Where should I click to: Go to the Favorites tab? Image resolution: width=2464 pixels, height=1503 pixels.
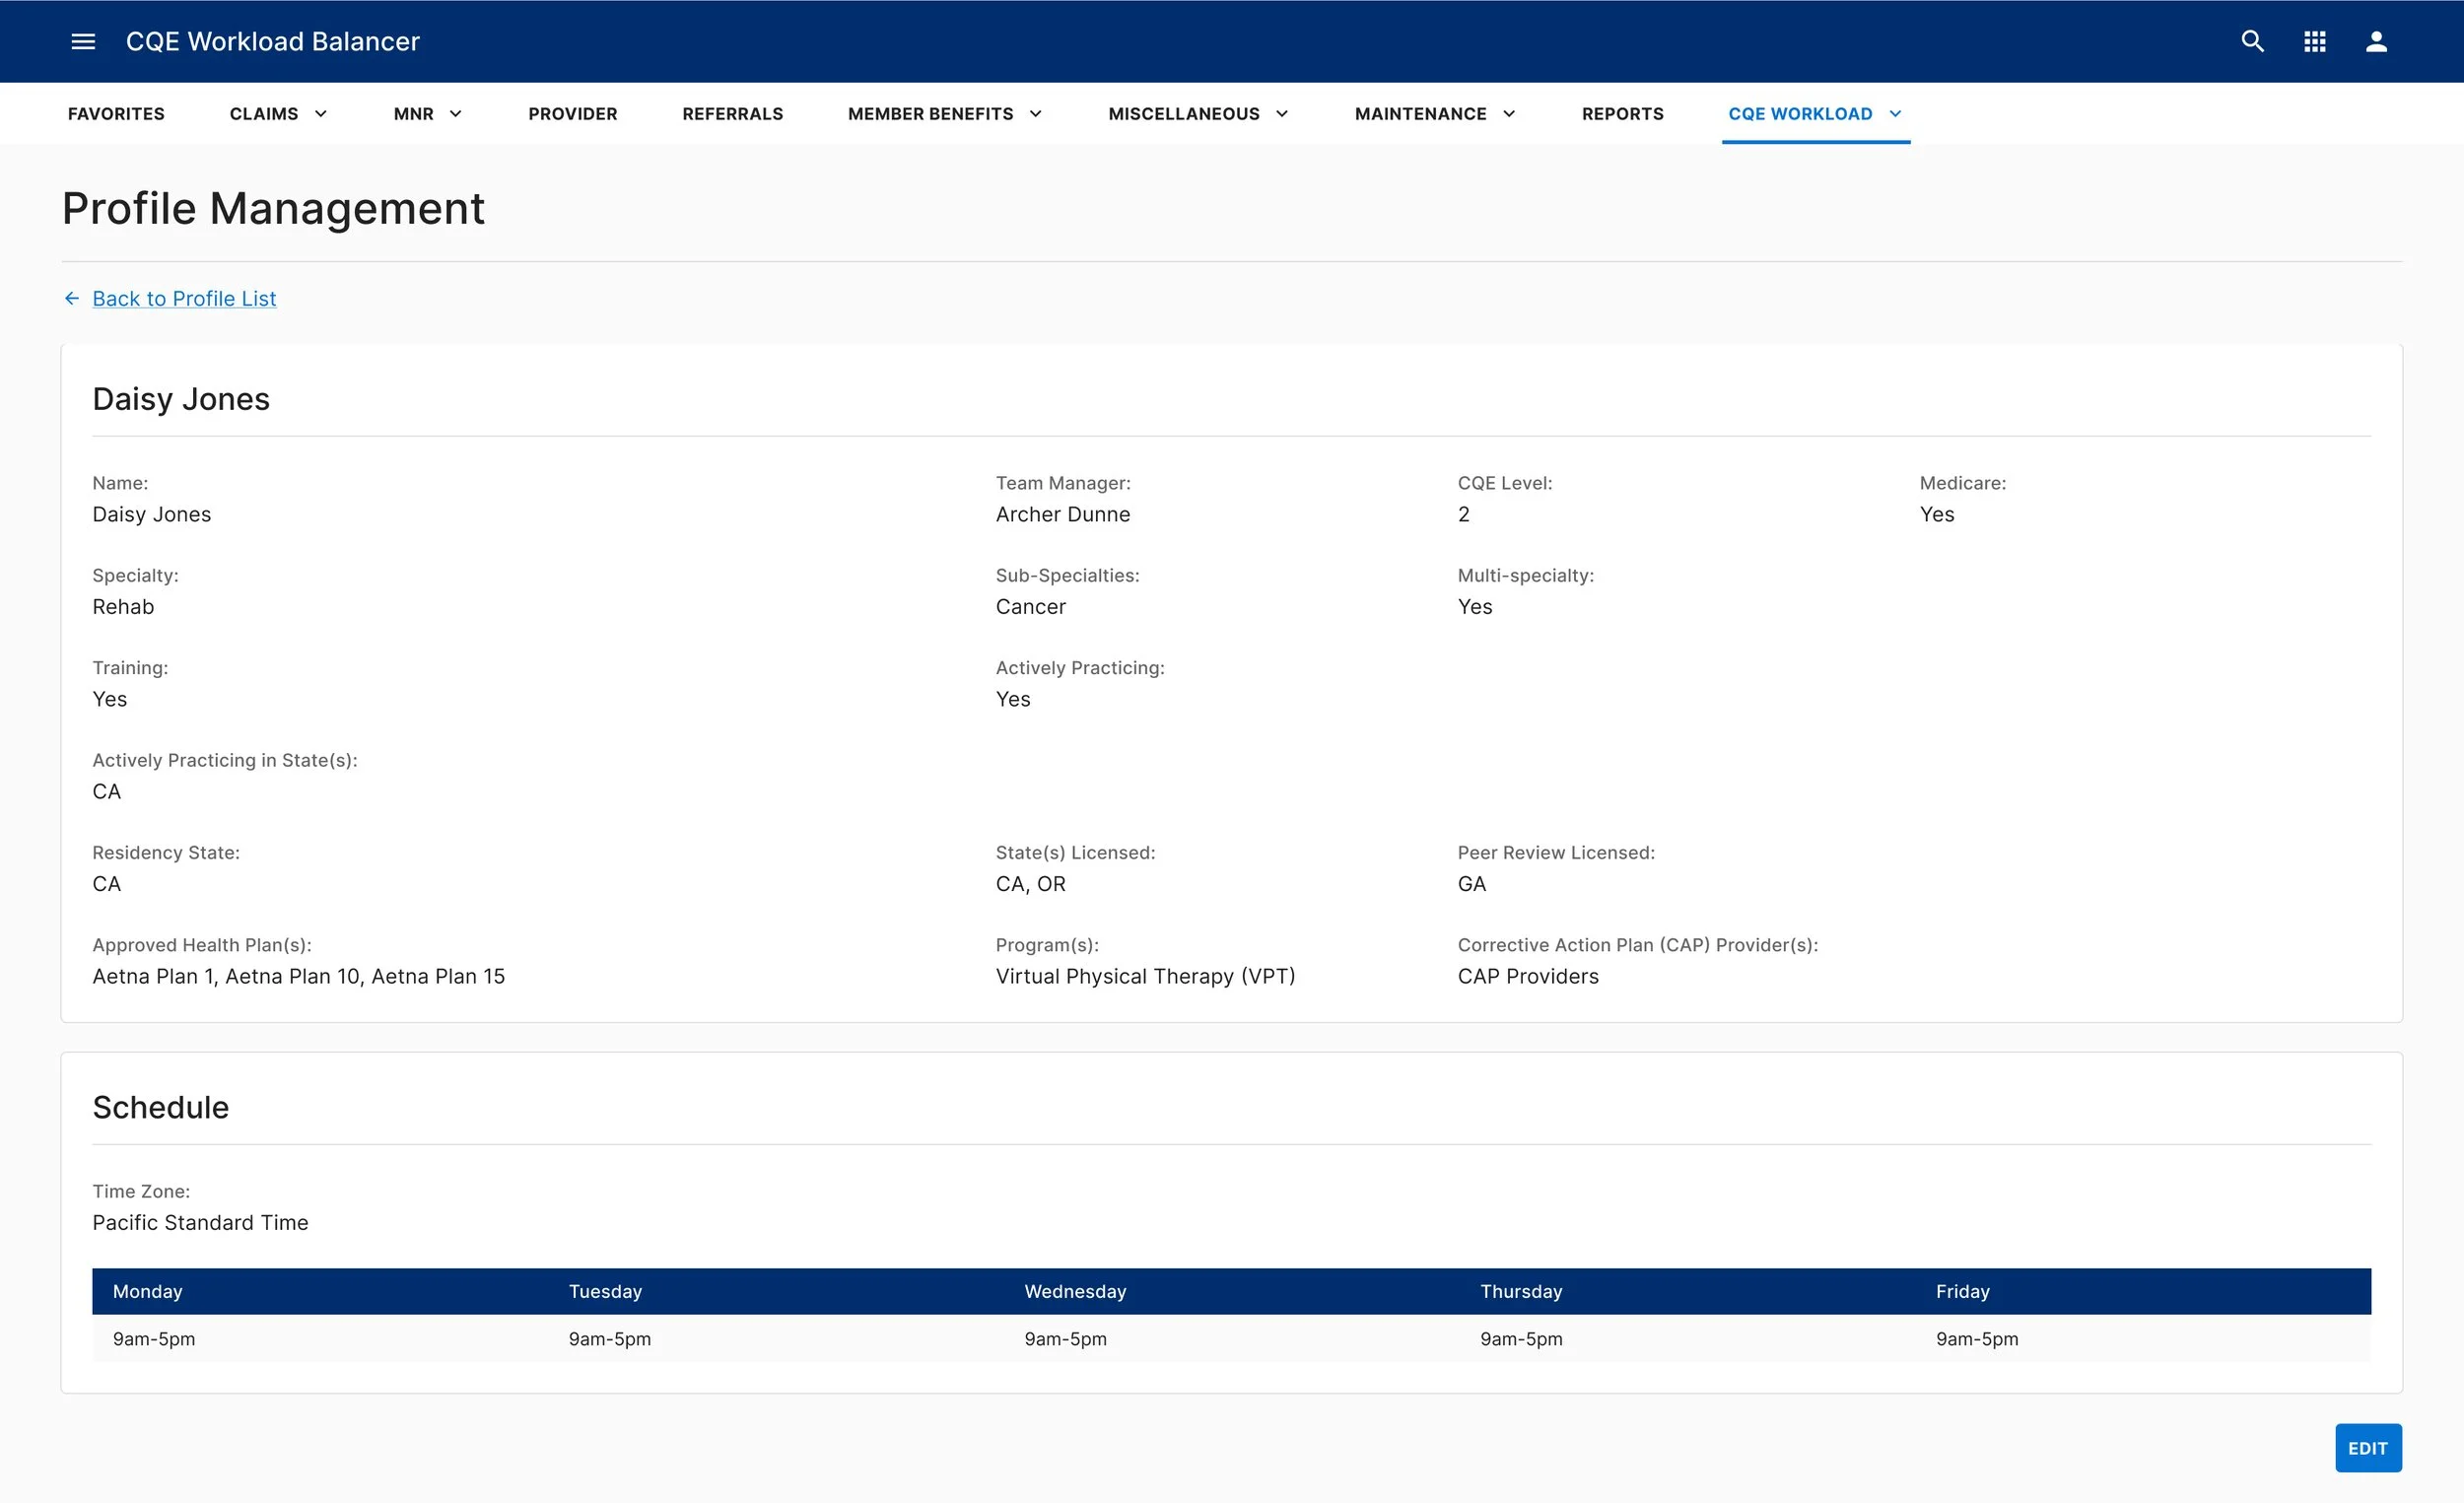(x=116, y=114)
